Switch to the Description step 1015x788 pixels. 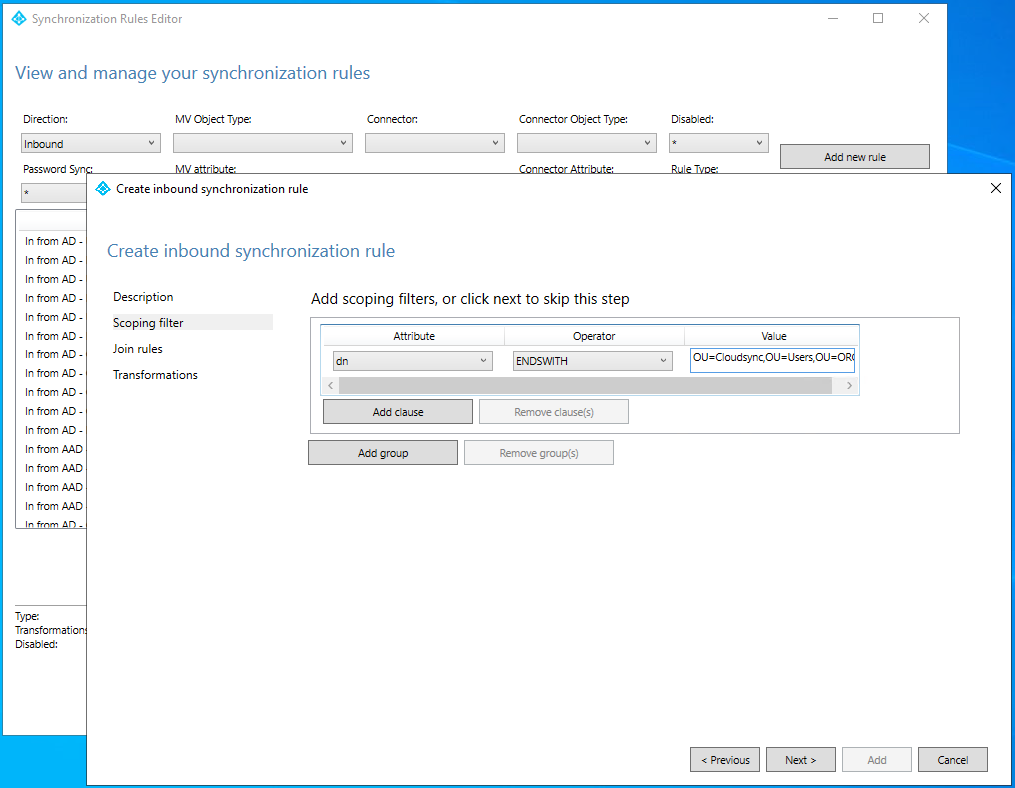coord(143,296)
